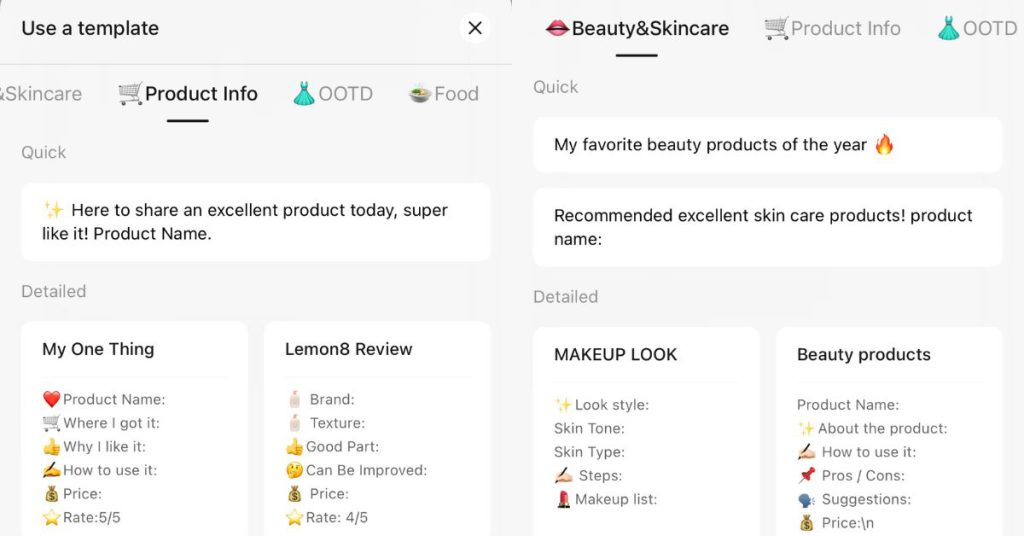Select the Beauty&Skincare tab
The image size is (1024, 536).
tap(637, 29)
